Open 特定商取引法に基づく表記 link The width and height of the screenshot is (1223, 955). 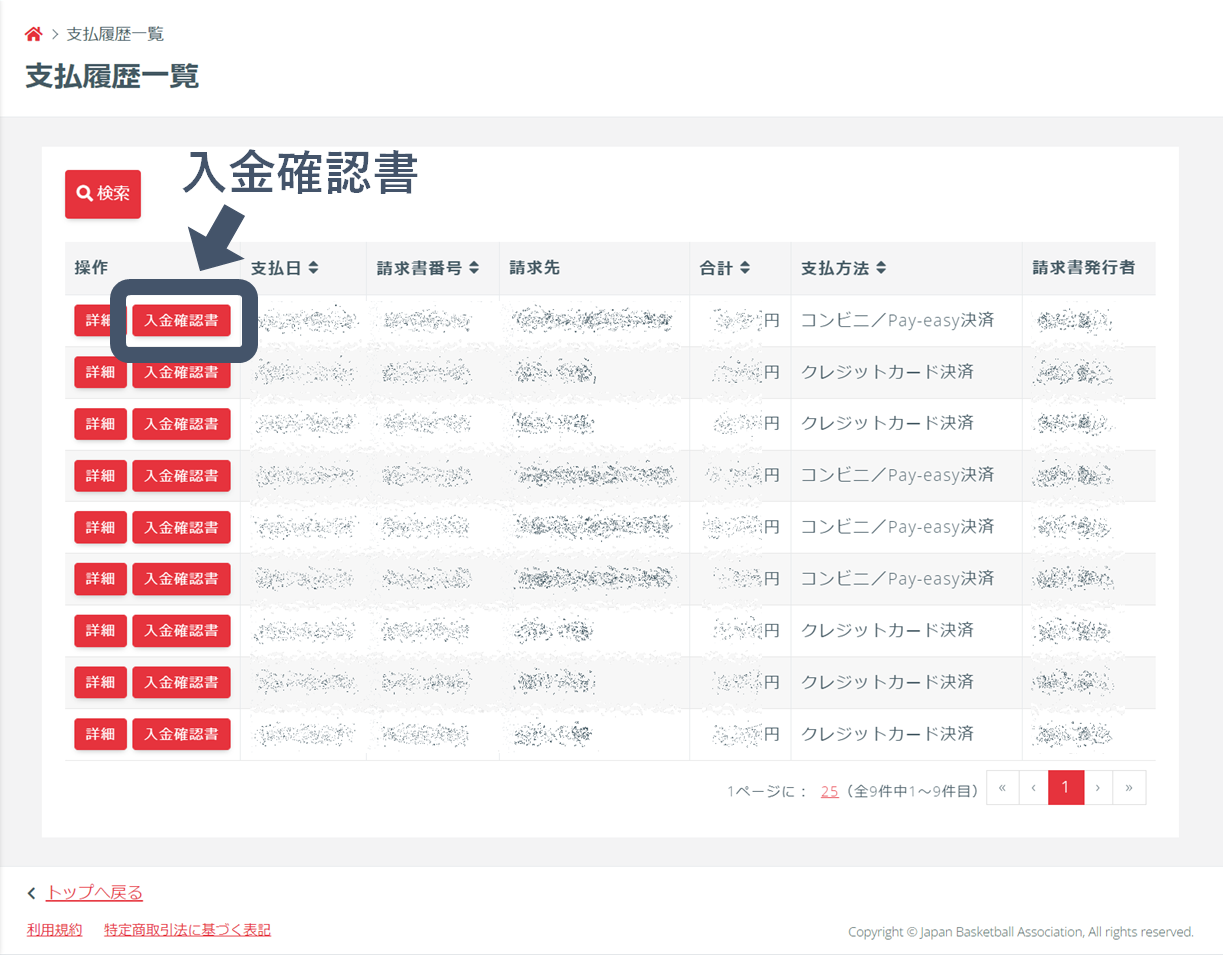187,930
